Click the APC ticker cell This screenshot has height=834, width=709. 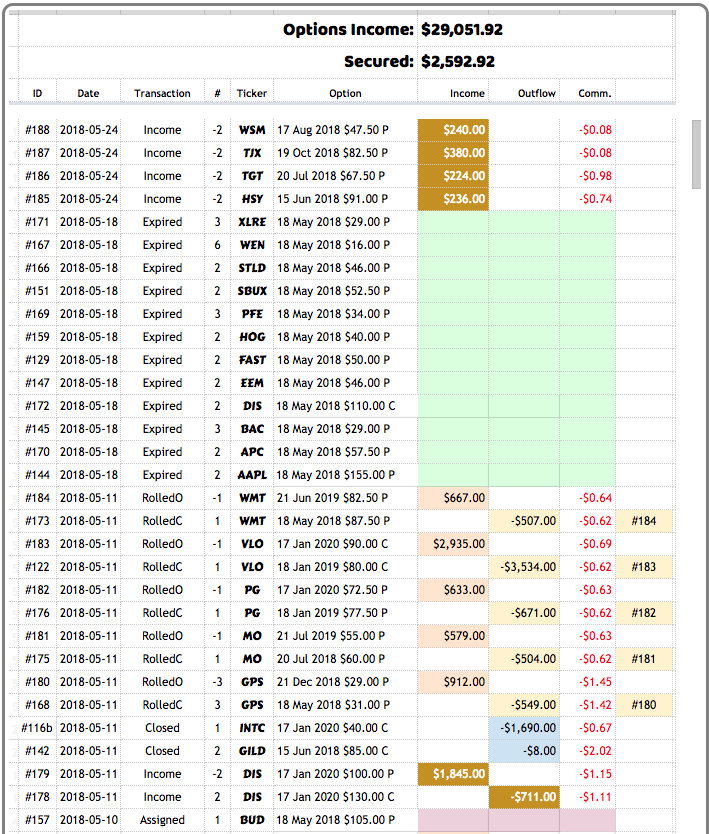pyautogui.click(x=252, y=452)
